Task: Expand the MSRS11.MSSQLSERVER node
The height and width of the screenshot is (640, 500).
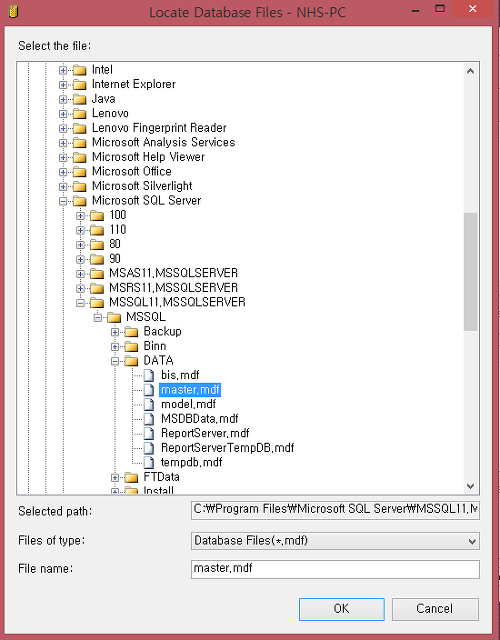Action: point(80,288)
